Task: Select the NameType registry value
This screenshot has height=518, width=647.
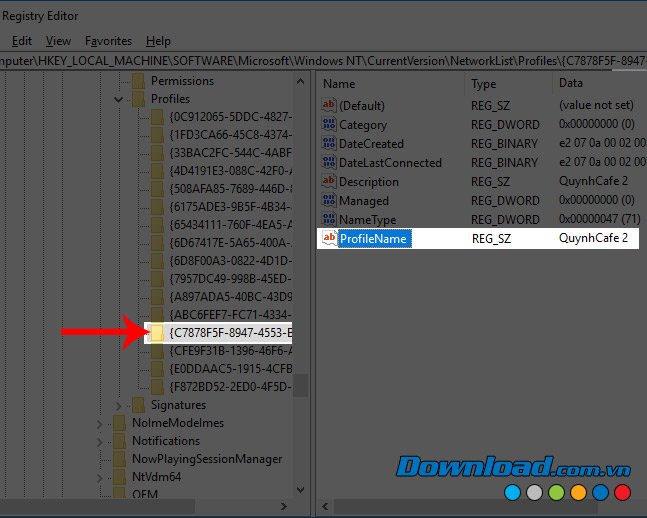Action: (367, 220)
